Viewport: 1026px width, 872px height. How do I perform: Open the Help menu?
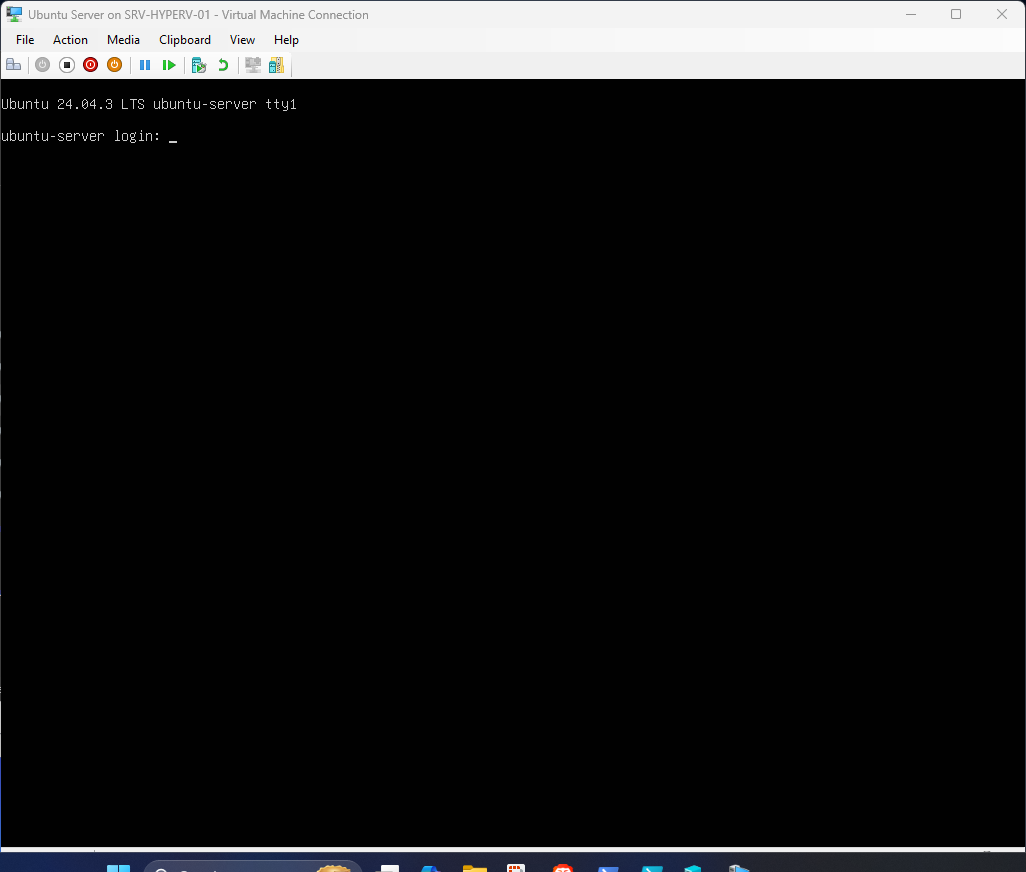click(x=286, y=40)
